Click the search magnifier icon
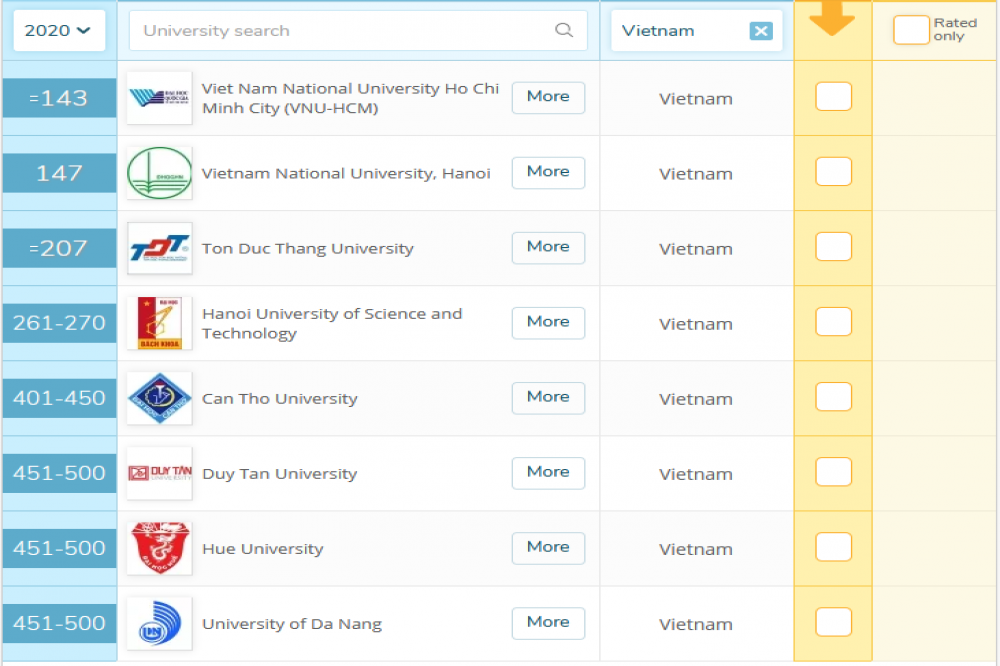1000x666 pixels. pyautogui.click(x=564, y=30)
